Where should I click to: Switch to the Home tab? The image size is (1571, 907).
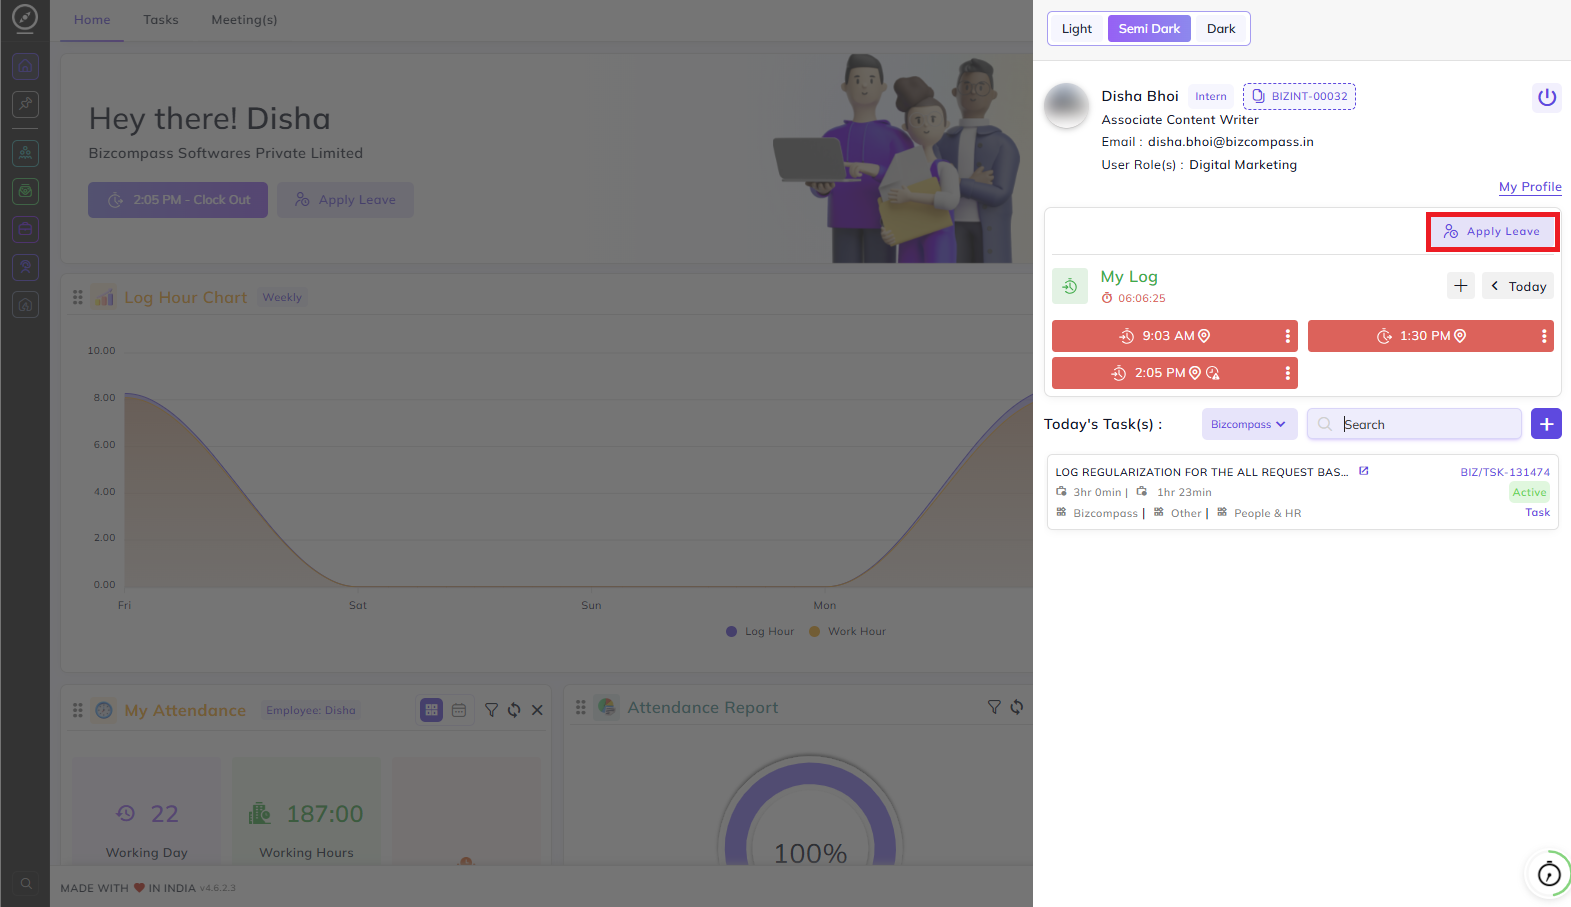[x=92, y=20]
